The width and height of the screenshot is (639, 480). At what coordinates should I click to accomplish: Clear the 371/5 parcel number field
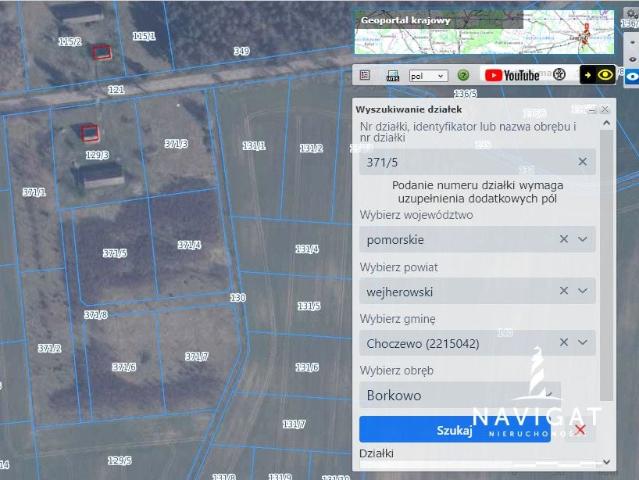[x=582, y=162]
